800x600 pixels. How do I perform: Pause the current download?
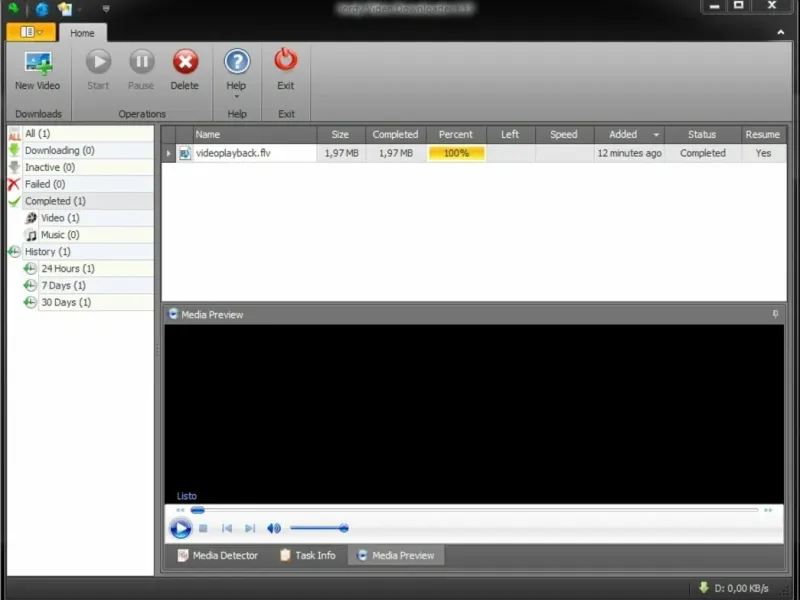click(x=141, y=71)
